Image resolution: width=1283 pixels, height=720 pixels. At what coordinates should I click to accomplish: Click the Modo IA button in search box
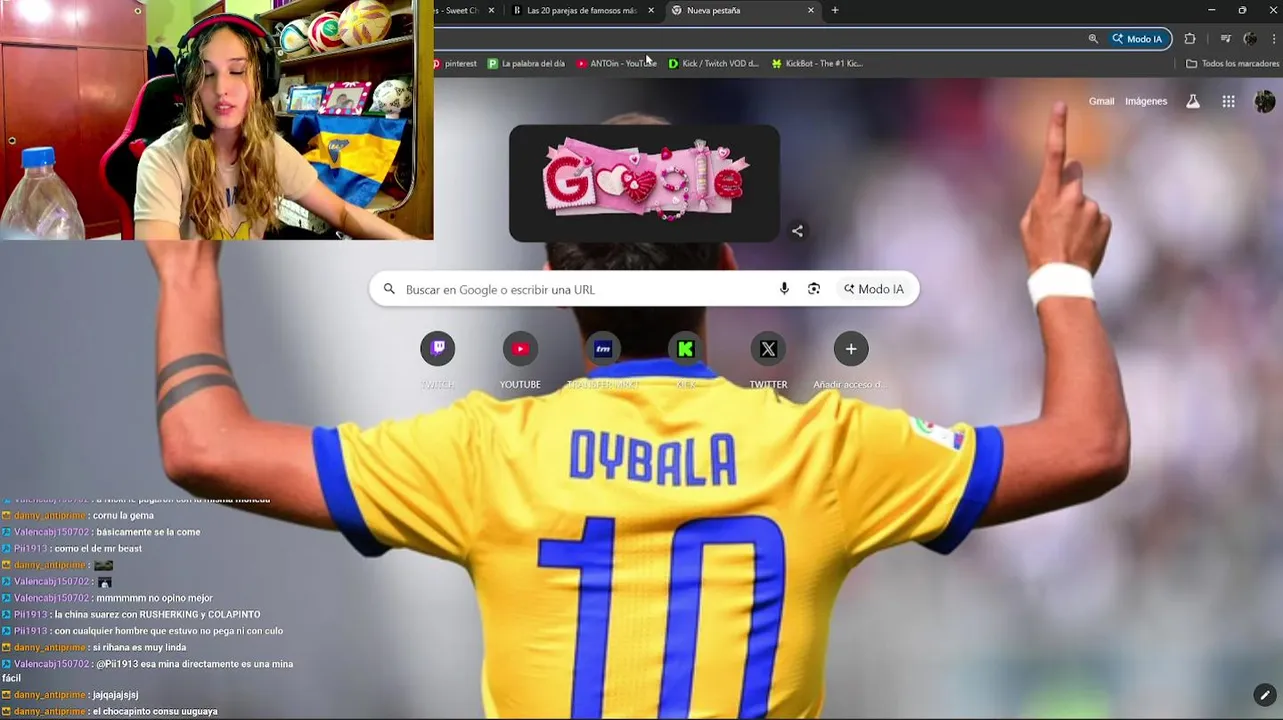coord(873,289)
